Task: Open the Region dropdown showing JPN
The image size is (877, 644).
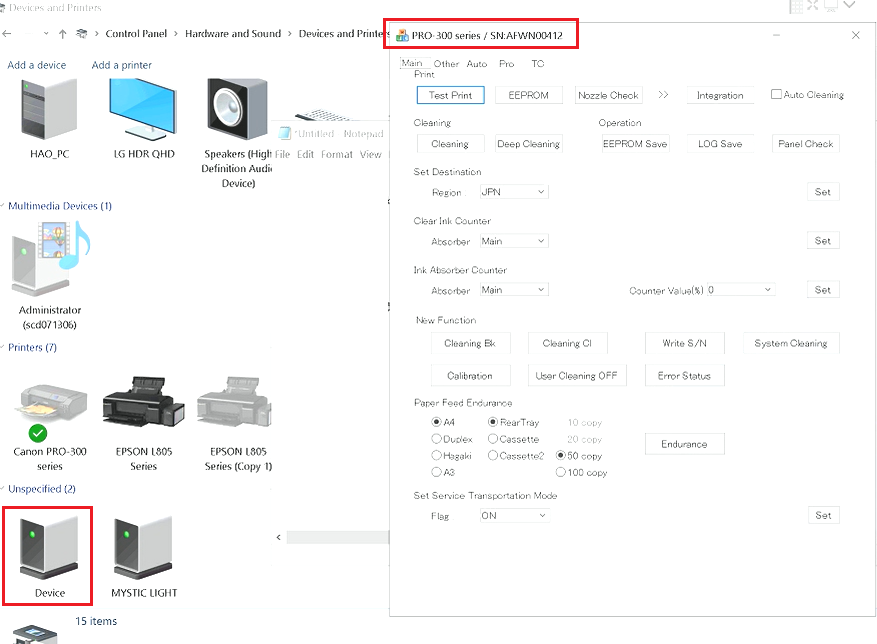Action: 513,192
